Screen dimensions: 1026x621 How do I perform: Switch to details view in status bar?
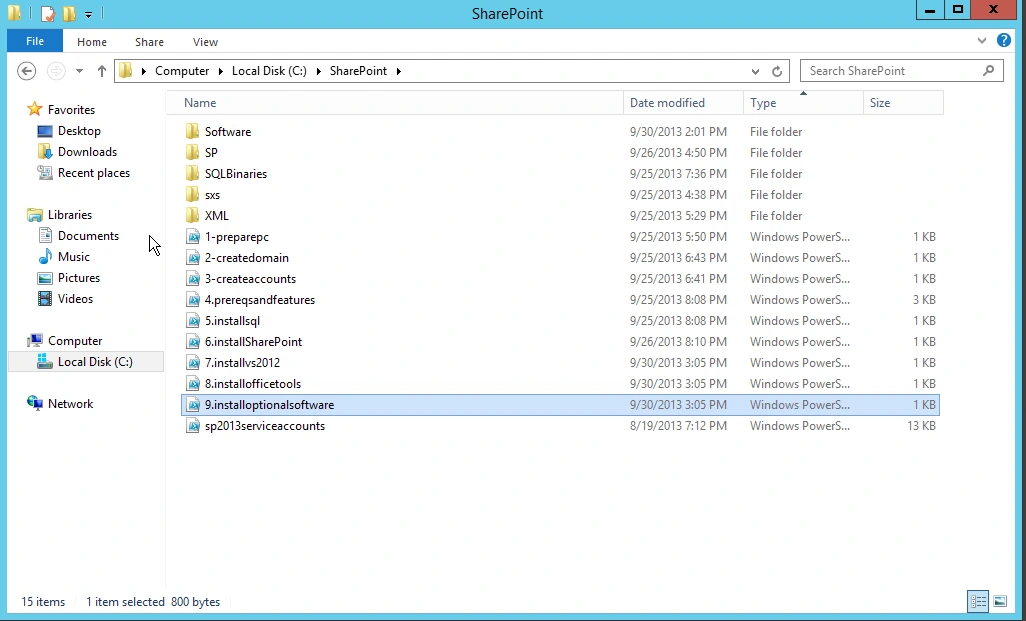(x=978, y=601)
